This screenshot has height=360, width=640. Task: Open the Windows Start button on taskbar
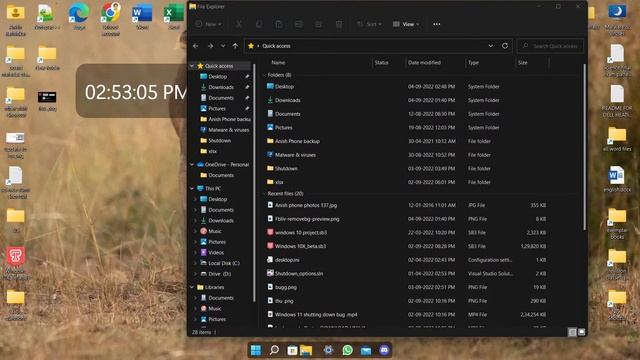click(256, 350)
